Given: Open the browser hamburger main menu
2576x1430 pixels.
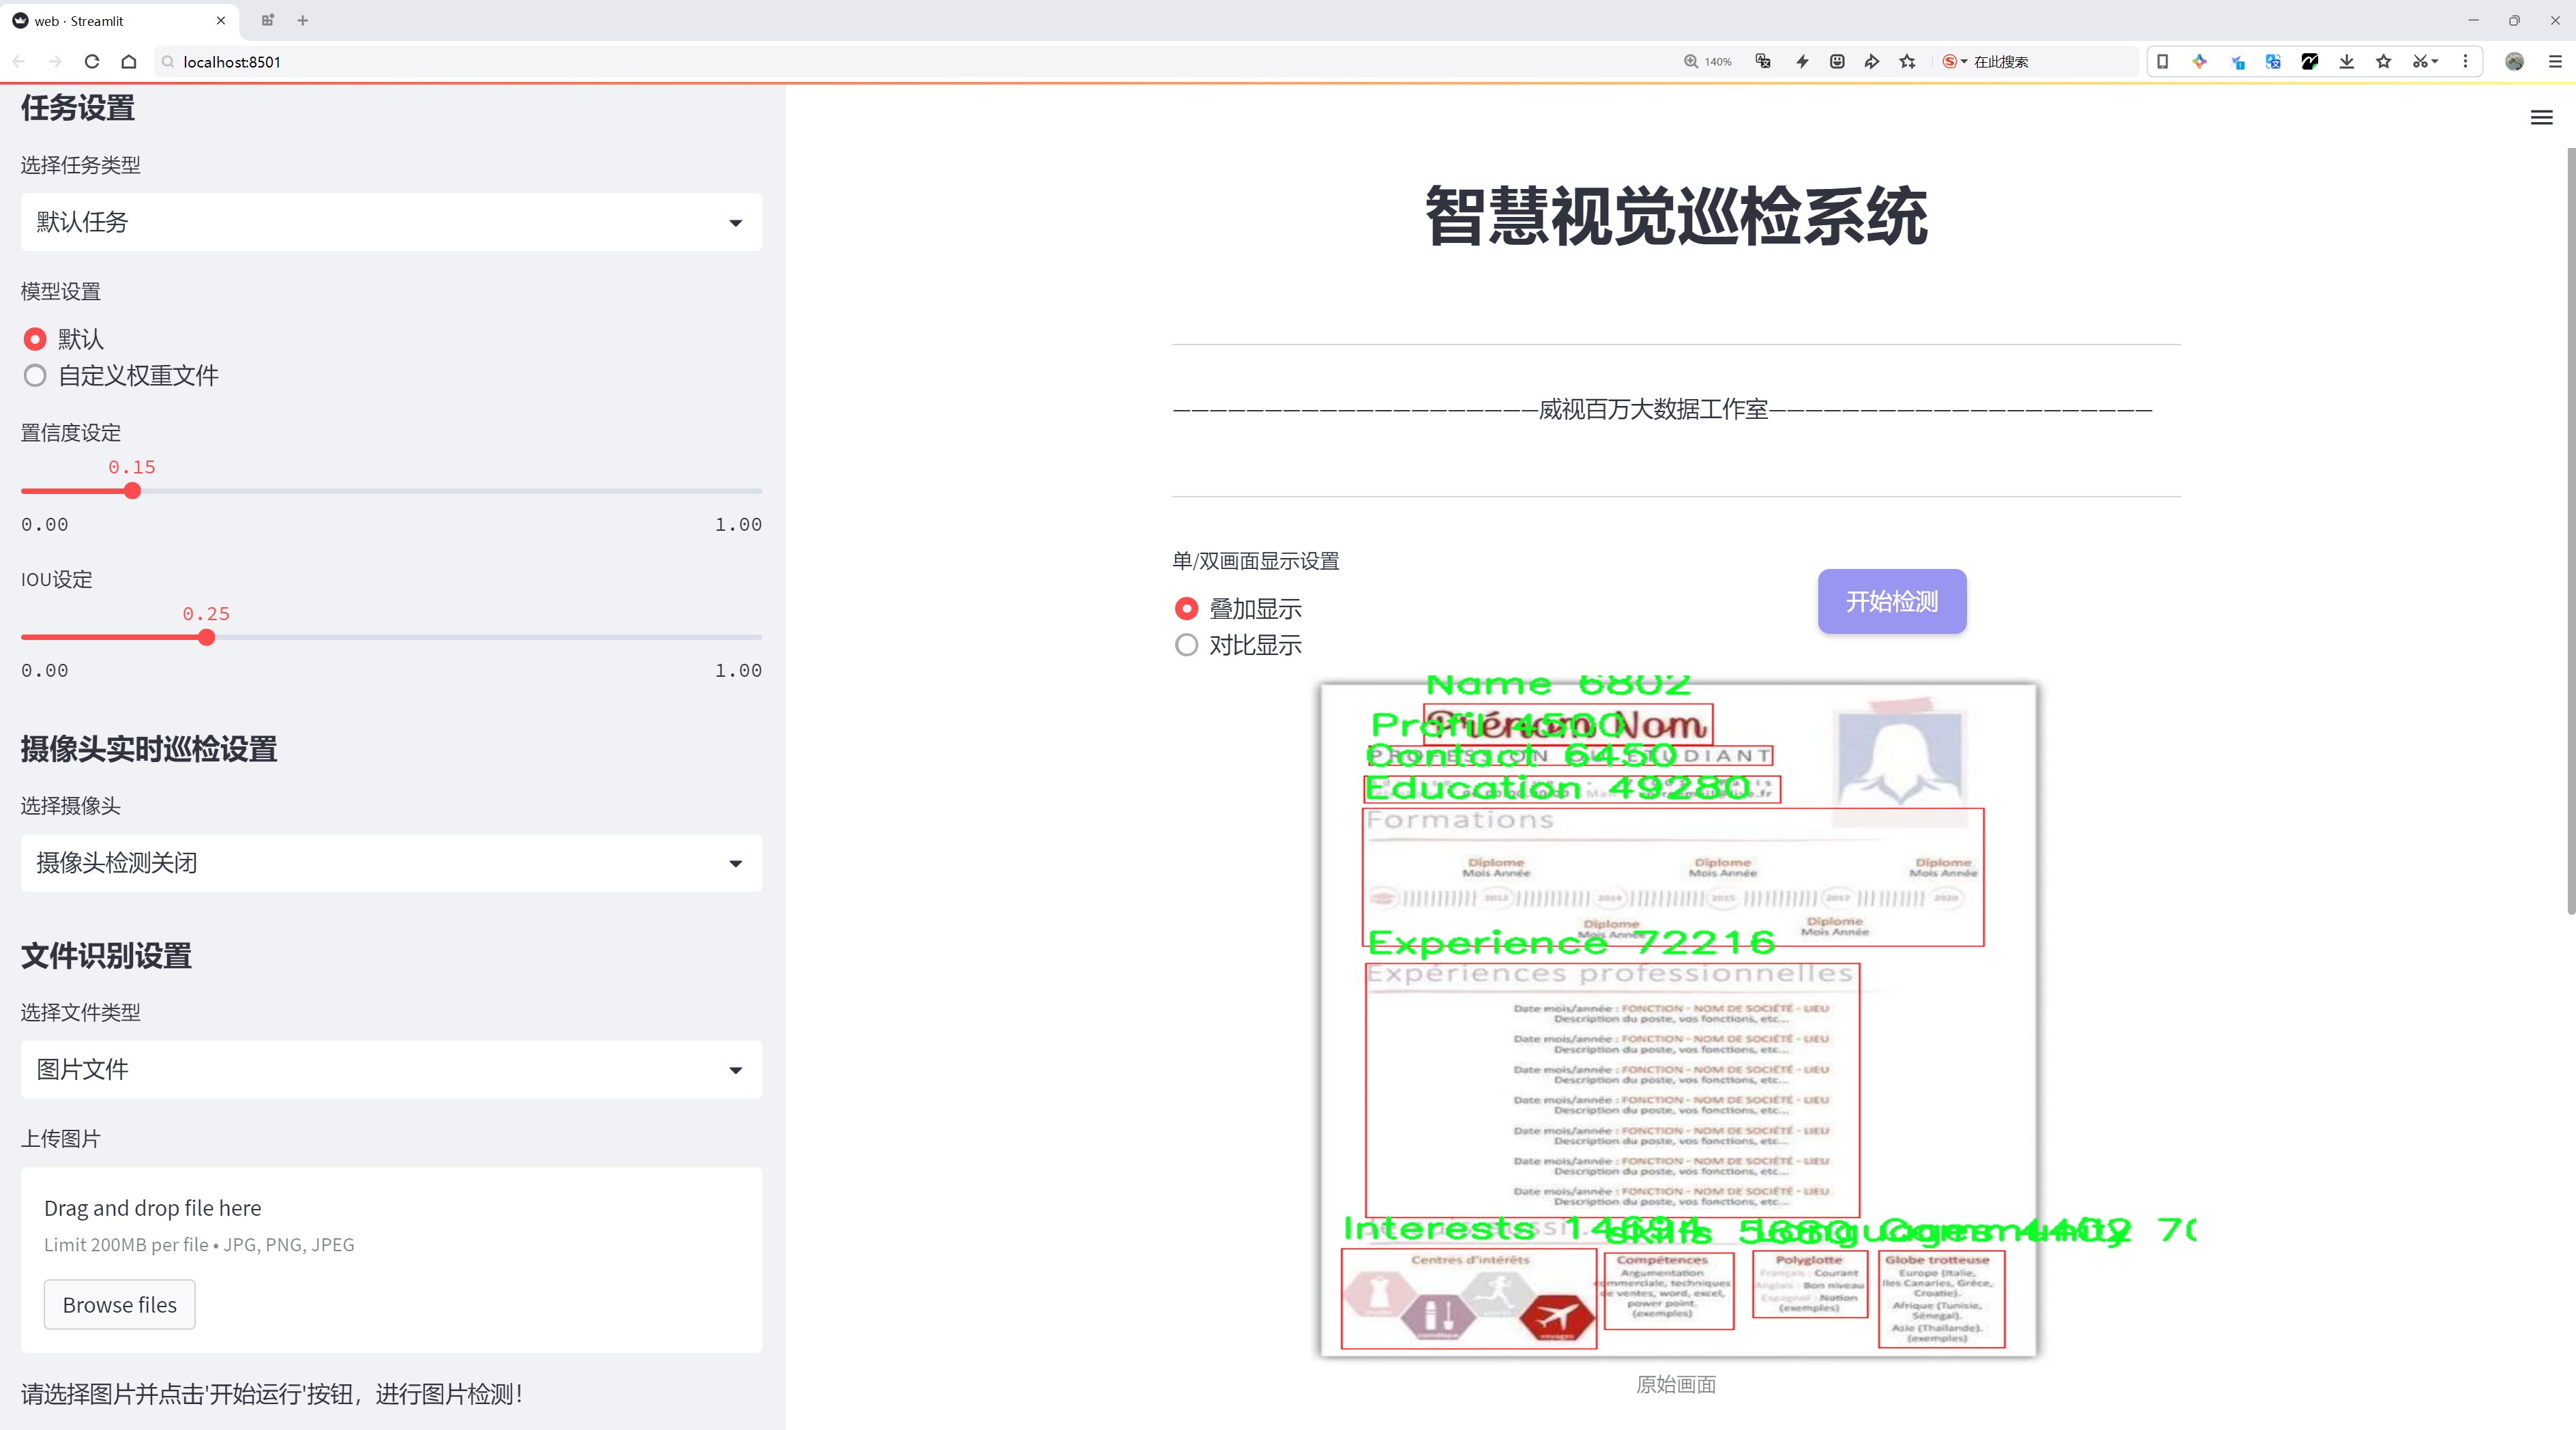Looking at the screenshot, I should click(2554, 62).
